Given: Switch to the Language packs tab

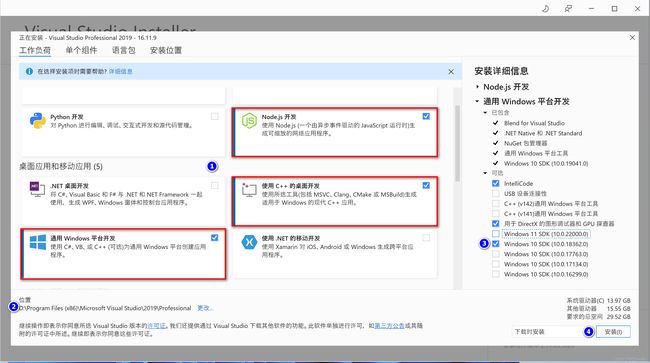Looking at the screenshot, I should 124,50.
